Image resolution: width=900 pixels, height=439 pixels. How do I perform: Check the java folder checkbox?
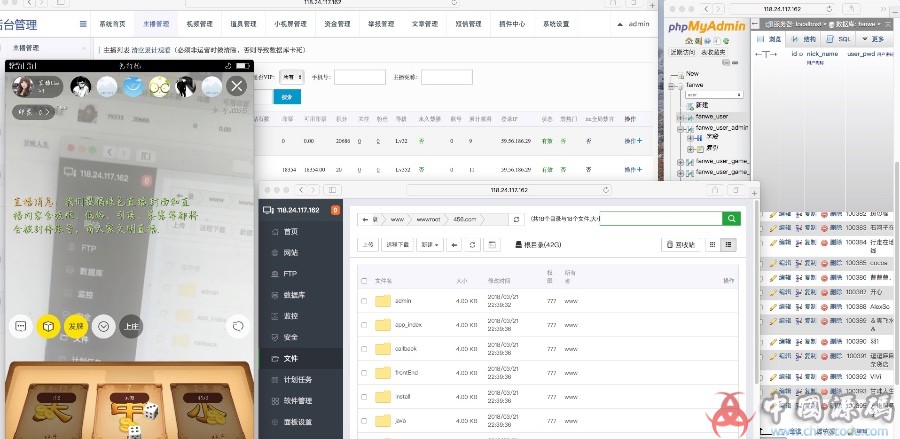pyautogui.click(x=364, y=421)
